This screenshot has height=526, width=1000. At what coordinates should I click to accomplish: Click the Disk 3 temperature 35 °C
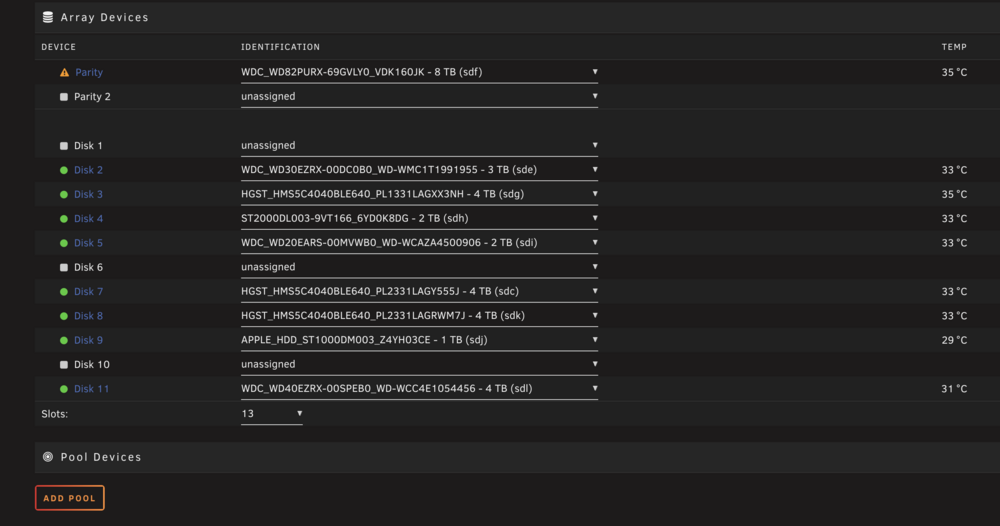tap(954, 194)
